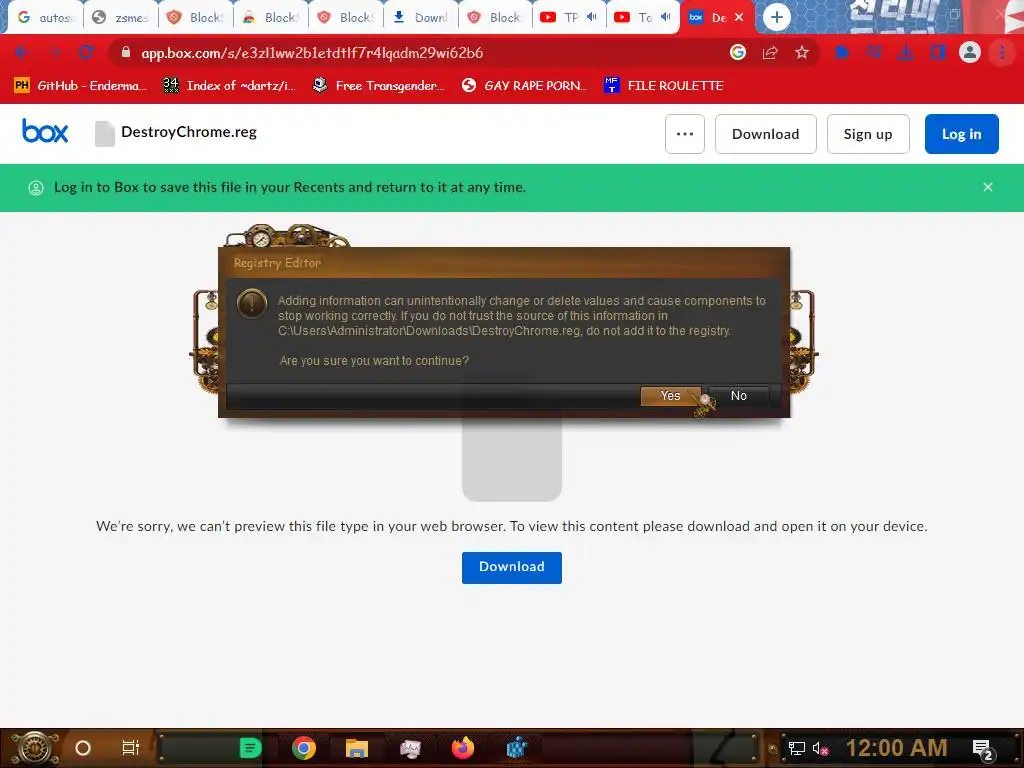1024x768 pixels.
Task: Open the 'GitHub - Enderma...' bookmark
Action: (x=80, y=86)
